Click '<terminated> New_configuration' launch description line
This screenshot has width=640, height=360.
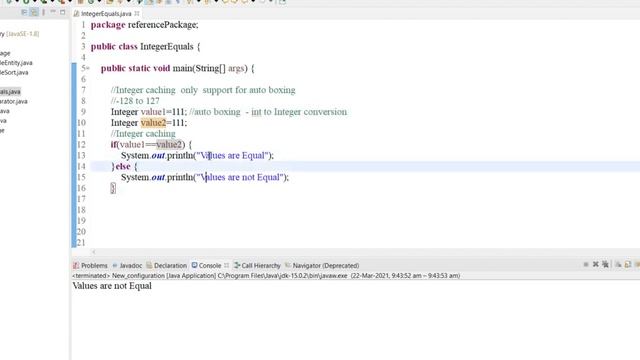266,276
